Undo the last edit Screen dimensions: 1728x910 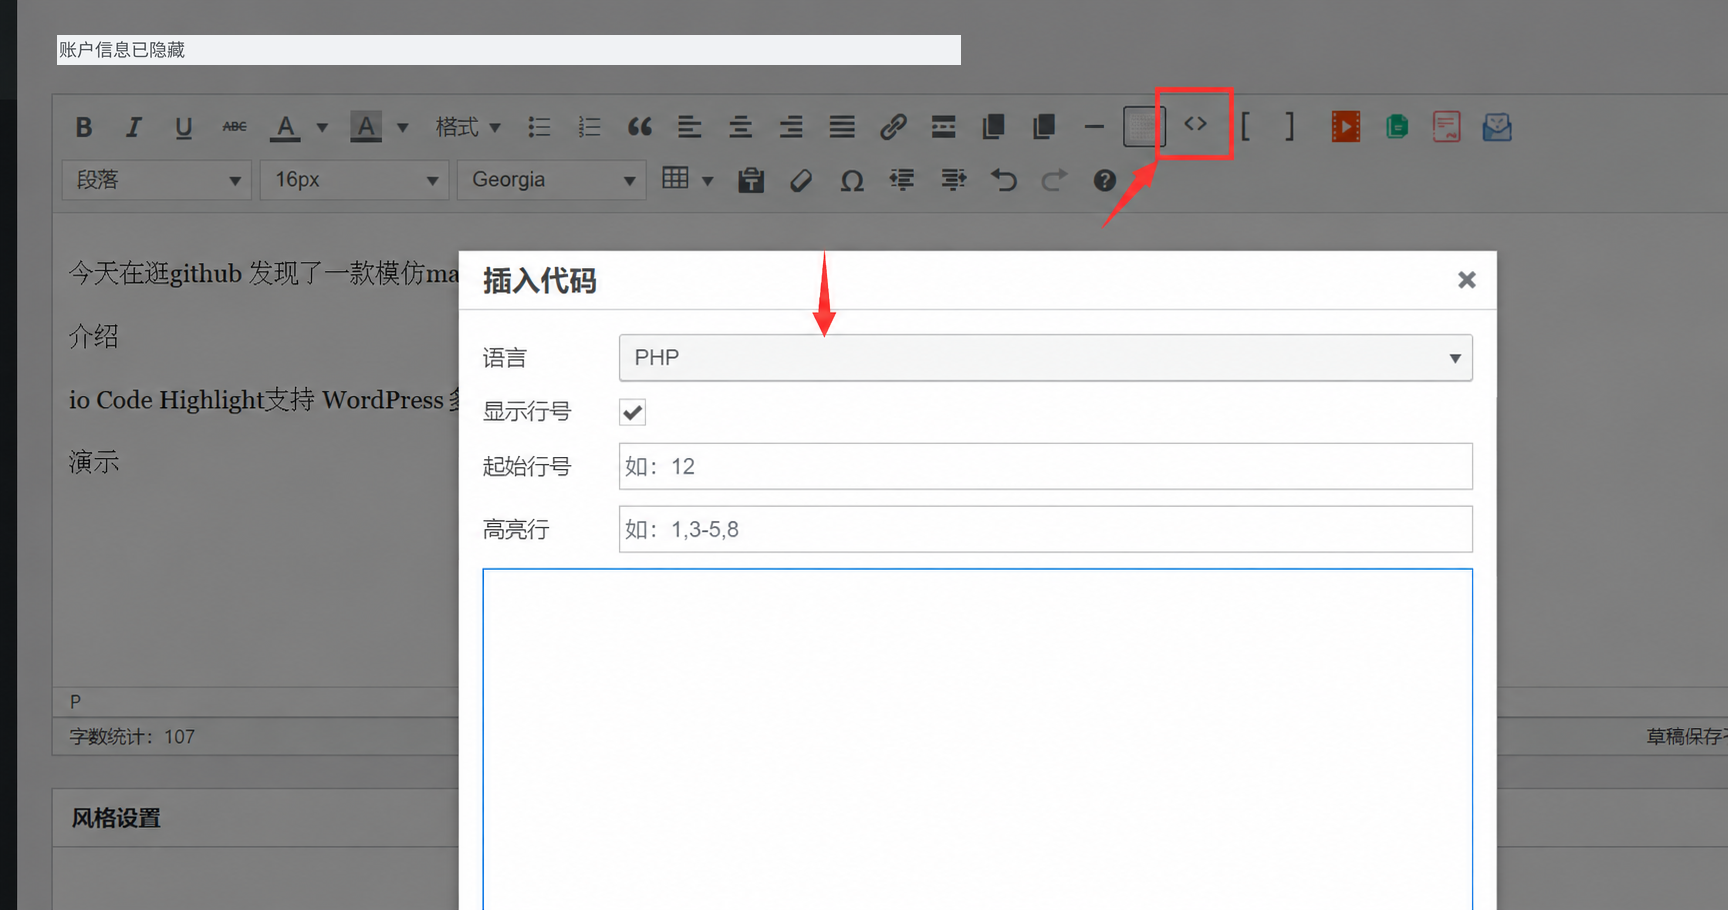1004,180
